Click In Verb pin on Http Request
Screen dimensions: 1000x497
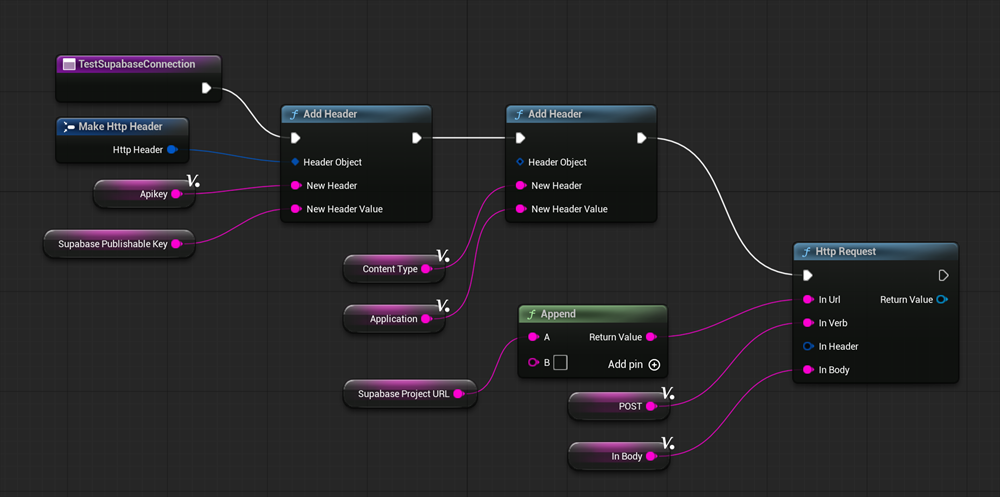click(x=809, y=323)
